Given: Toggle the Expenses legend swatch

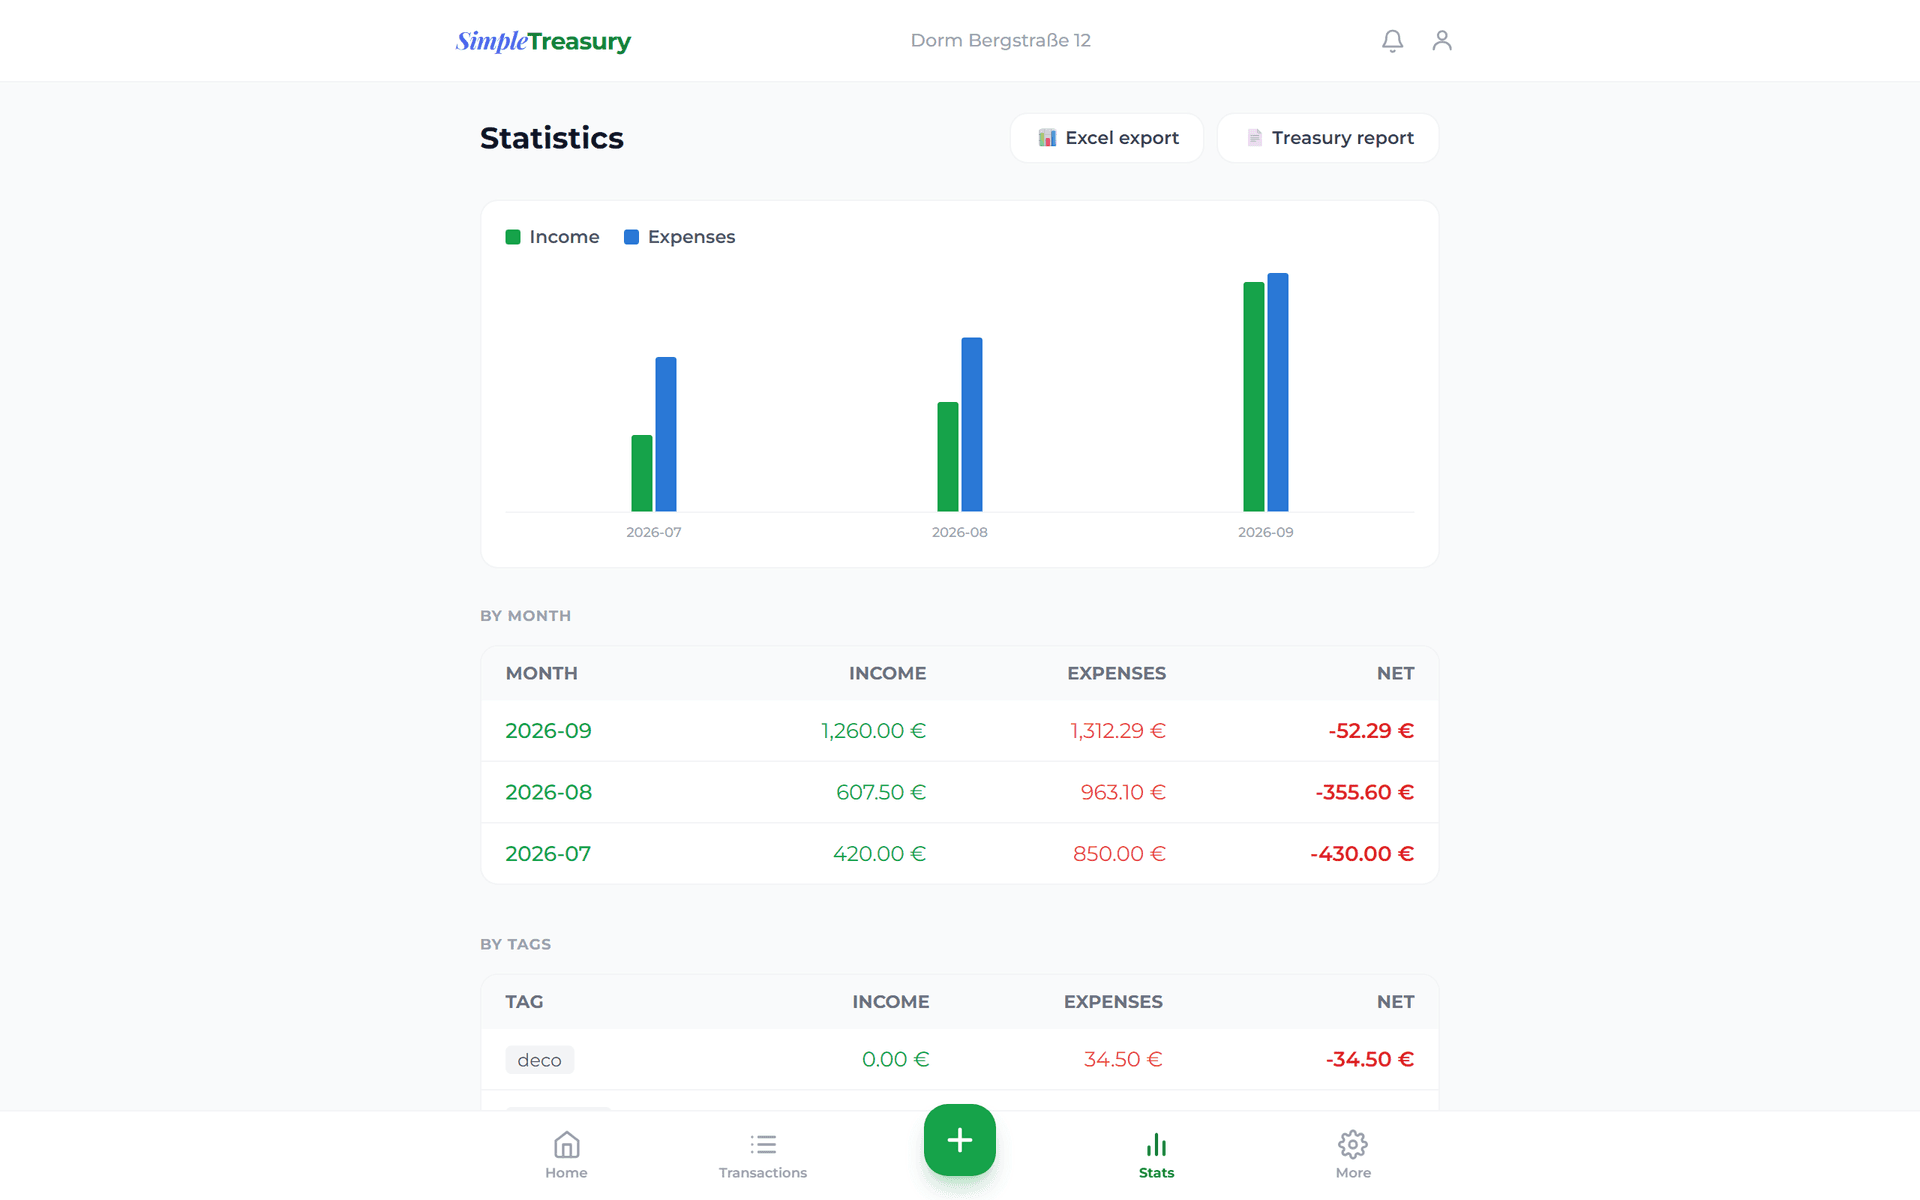Looking at the screenshot, I should coord(631,237).
